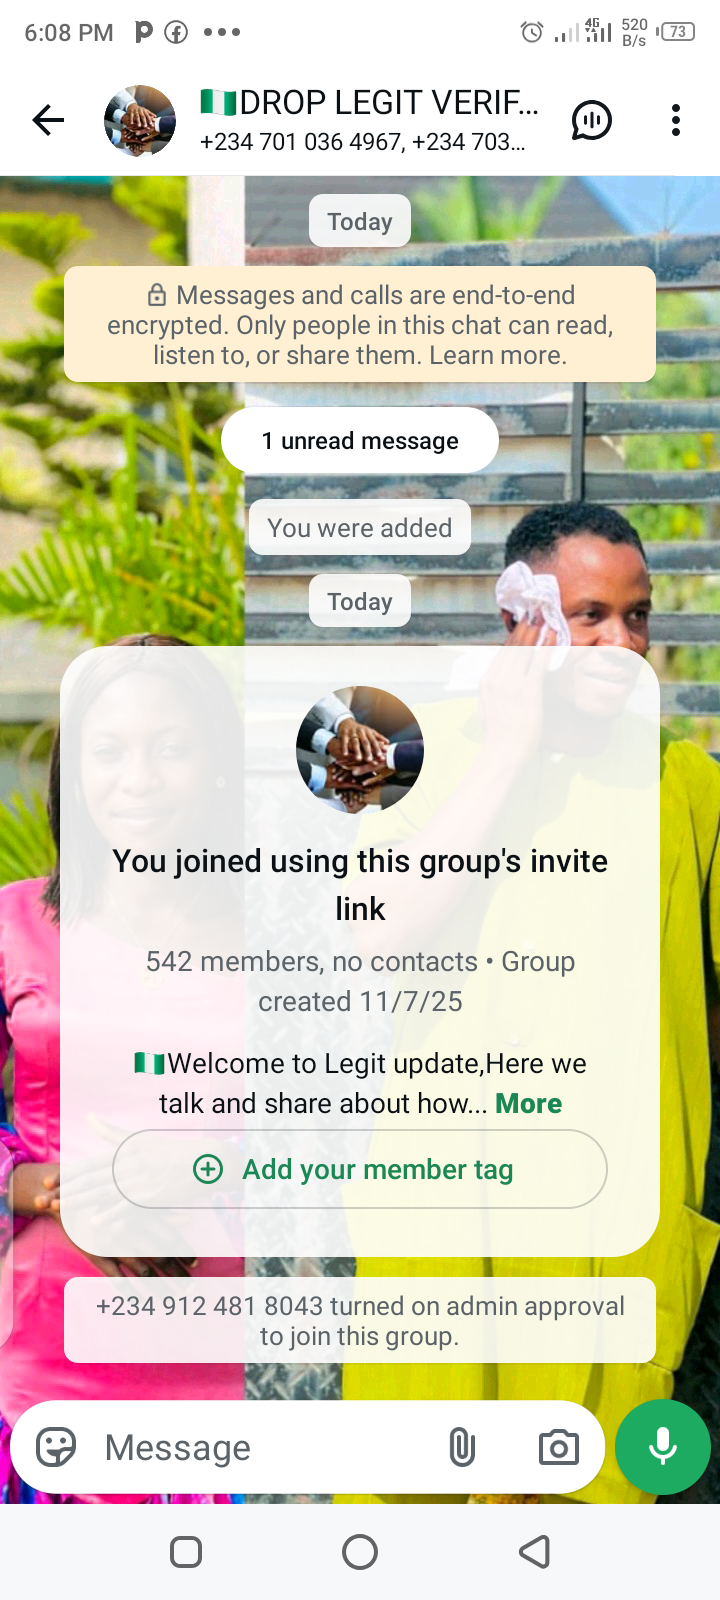The image size is (720, 1600).
Task: Tap the paperclip attachment icon
Action: click(x=462, y=1447)
